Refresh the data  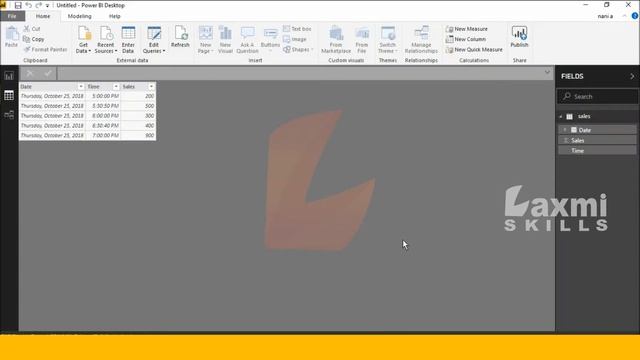(180, 37)
